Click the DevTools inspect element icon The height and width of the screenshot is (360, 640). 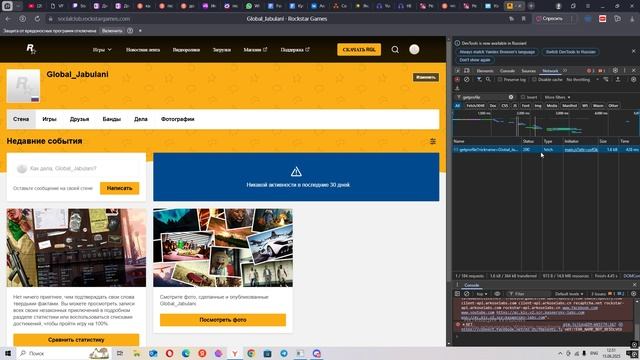click(458, 71)
